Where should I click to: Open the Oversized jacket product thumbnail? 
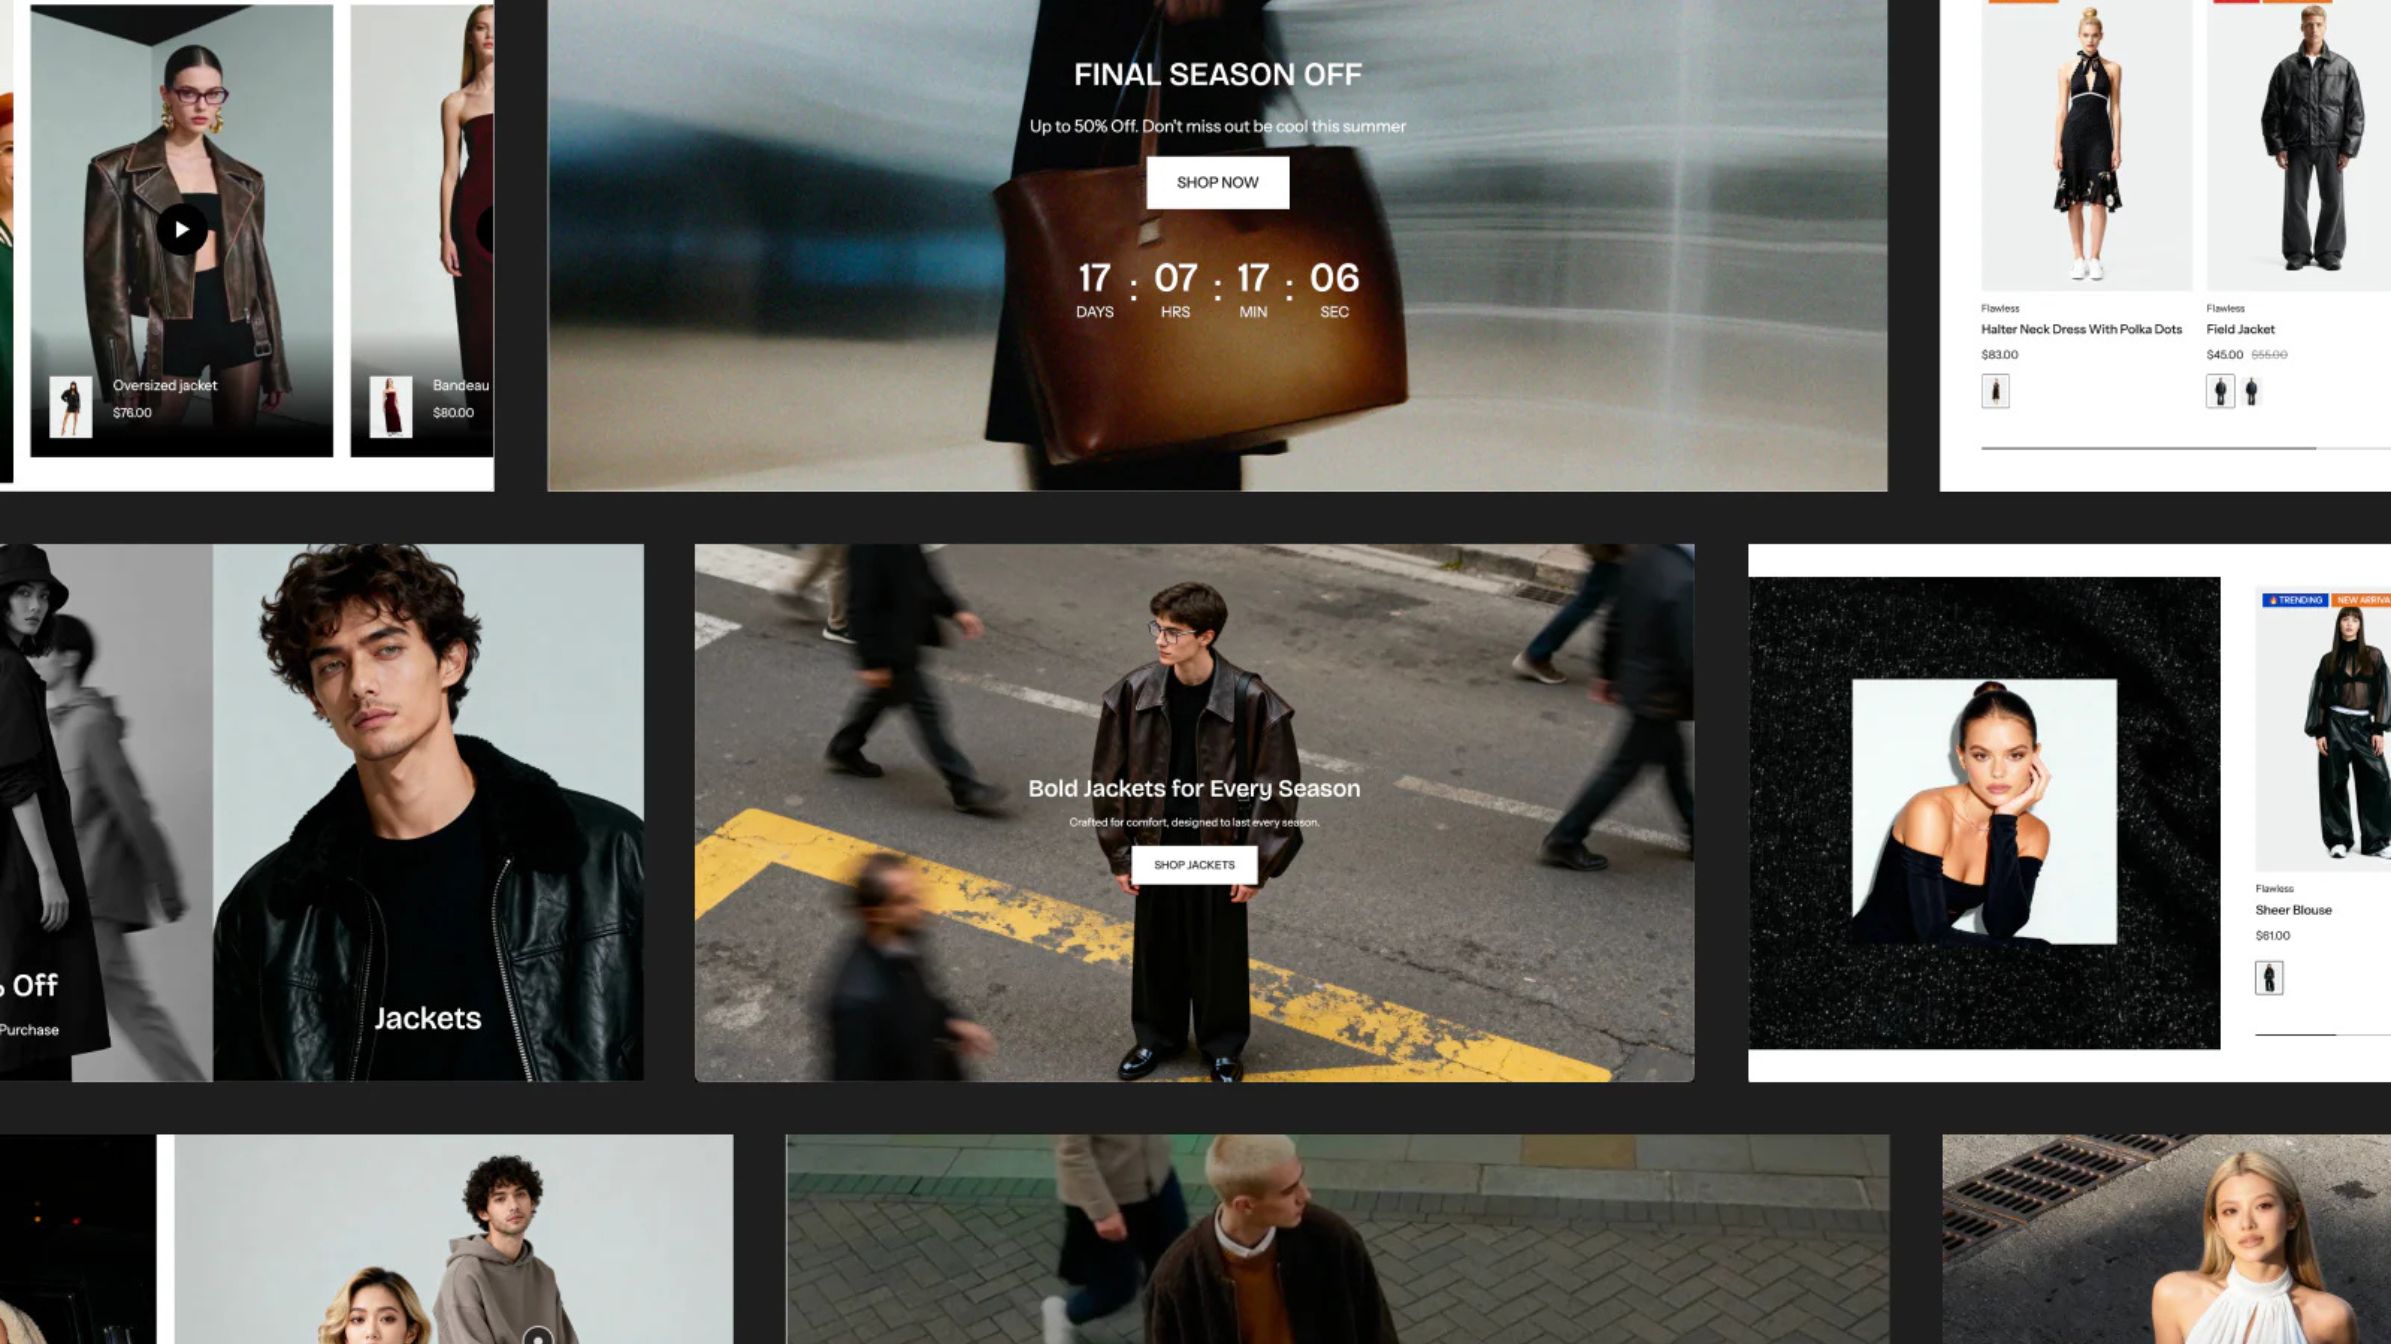click(x=70, y=407)
